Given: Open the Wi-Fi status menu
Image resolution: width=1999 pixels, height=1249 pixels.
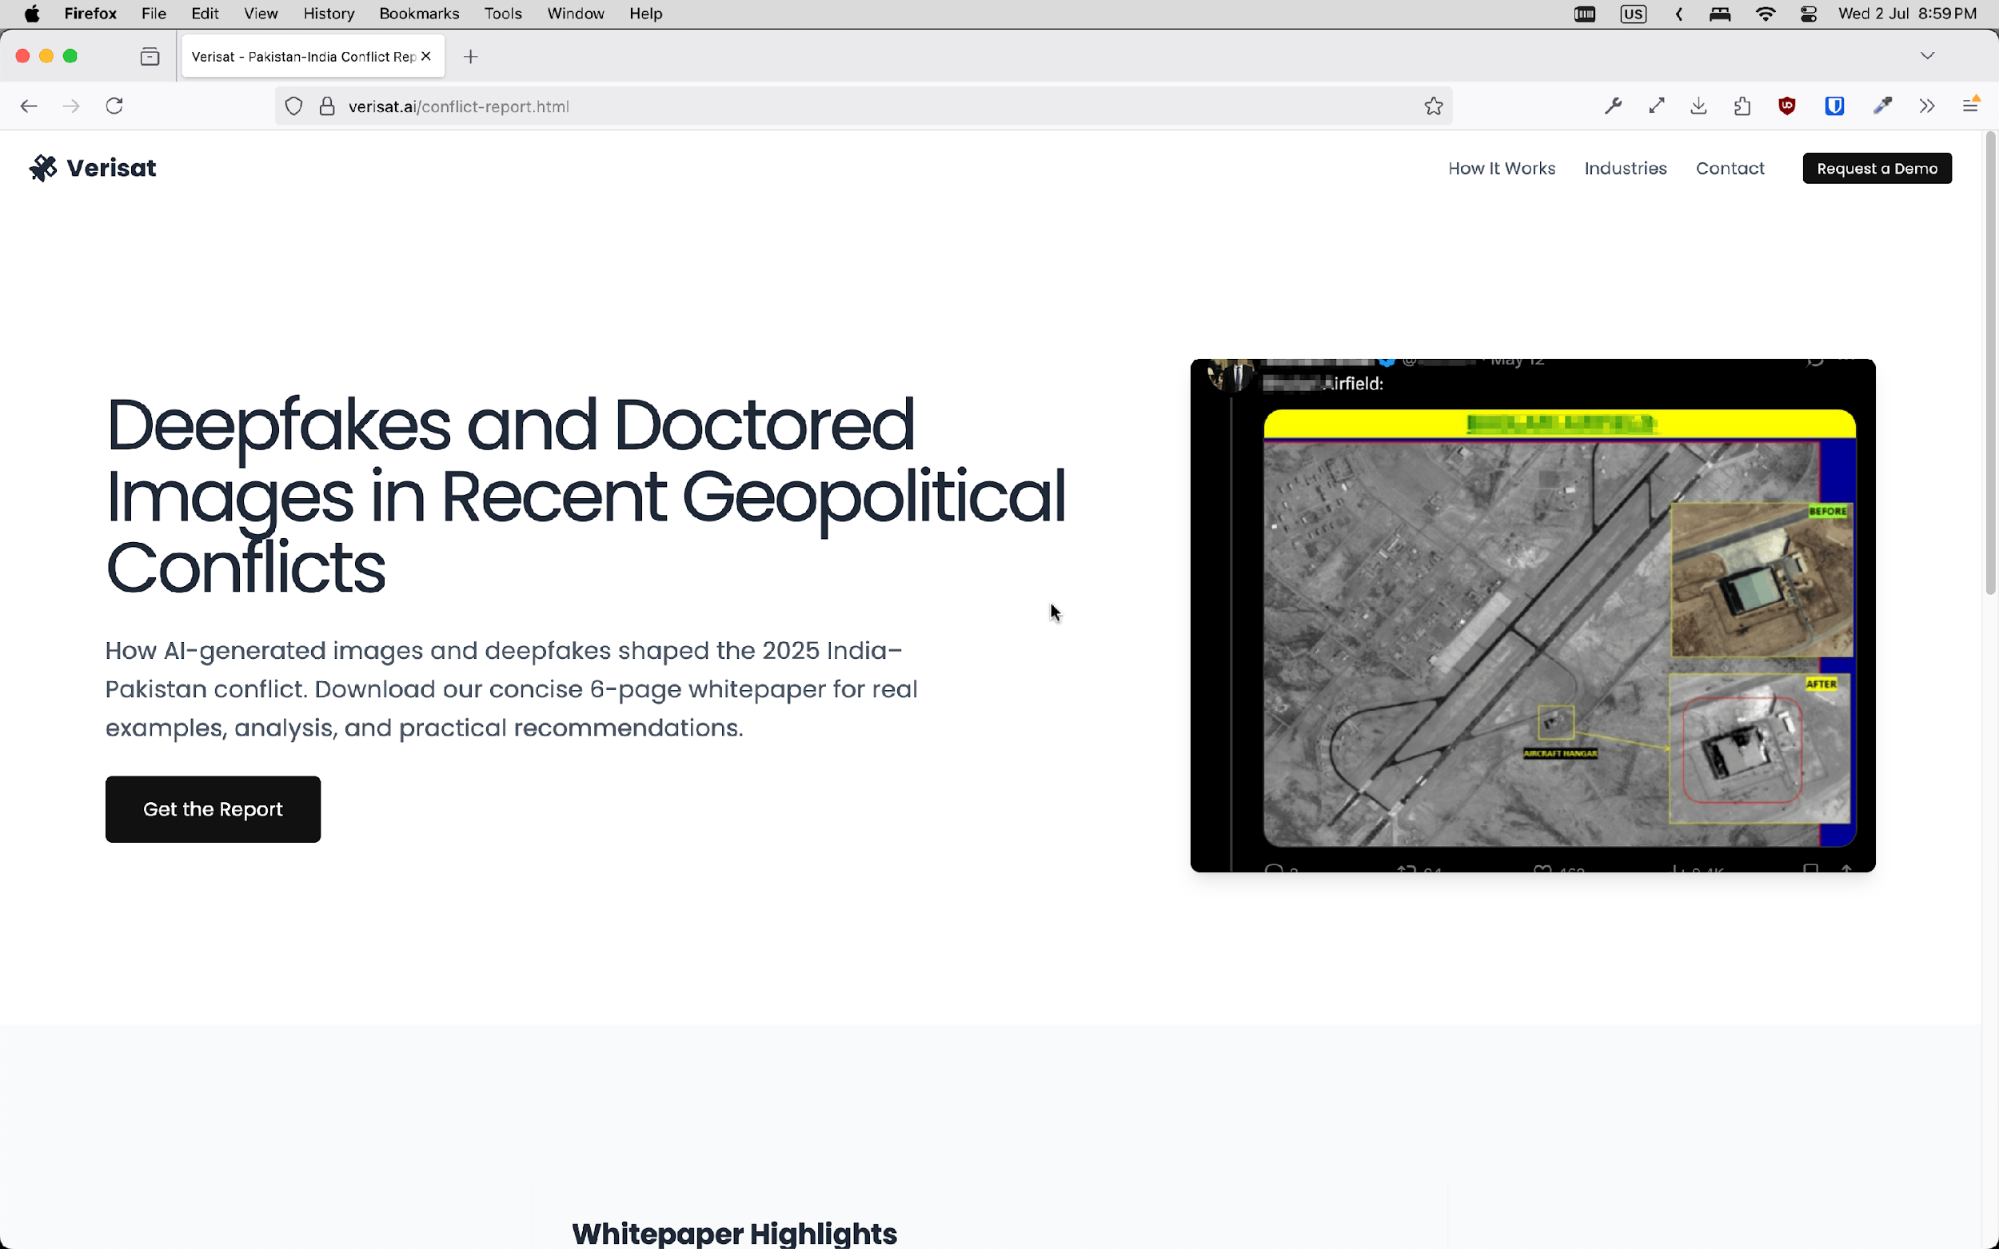Looking at the screenshot, I should pos(1766,14).
